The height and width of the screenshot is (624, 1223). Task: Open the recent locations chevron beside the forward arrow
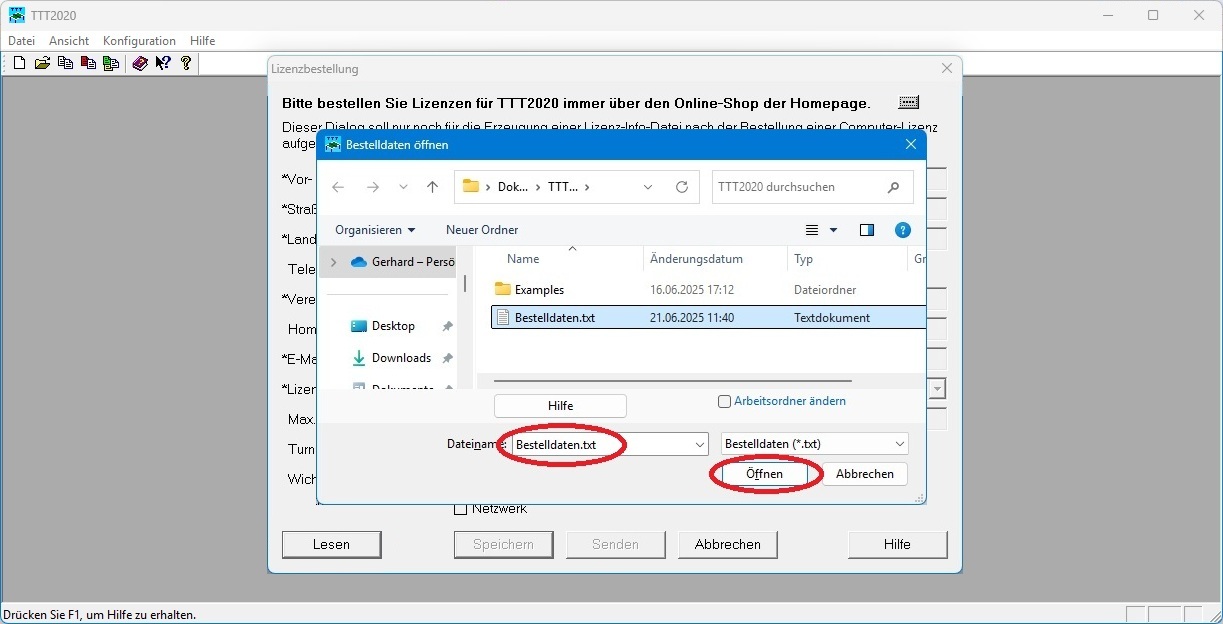point(403,187)
